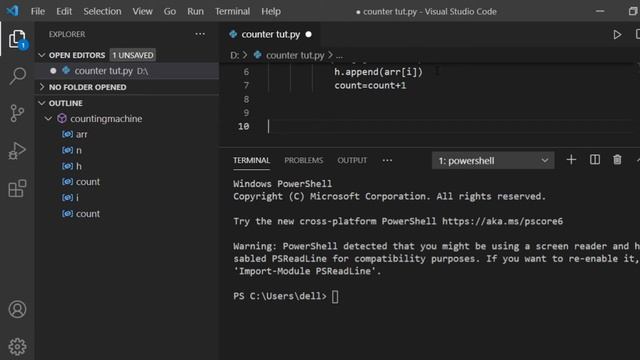
Task: Add a new terminal with plus icon
Action: click(x=571, y=160)
